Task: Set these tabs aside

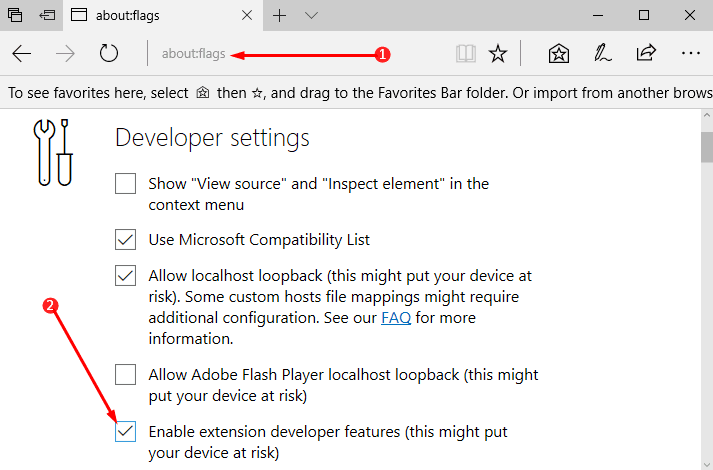Action: [x=47, y=15]
